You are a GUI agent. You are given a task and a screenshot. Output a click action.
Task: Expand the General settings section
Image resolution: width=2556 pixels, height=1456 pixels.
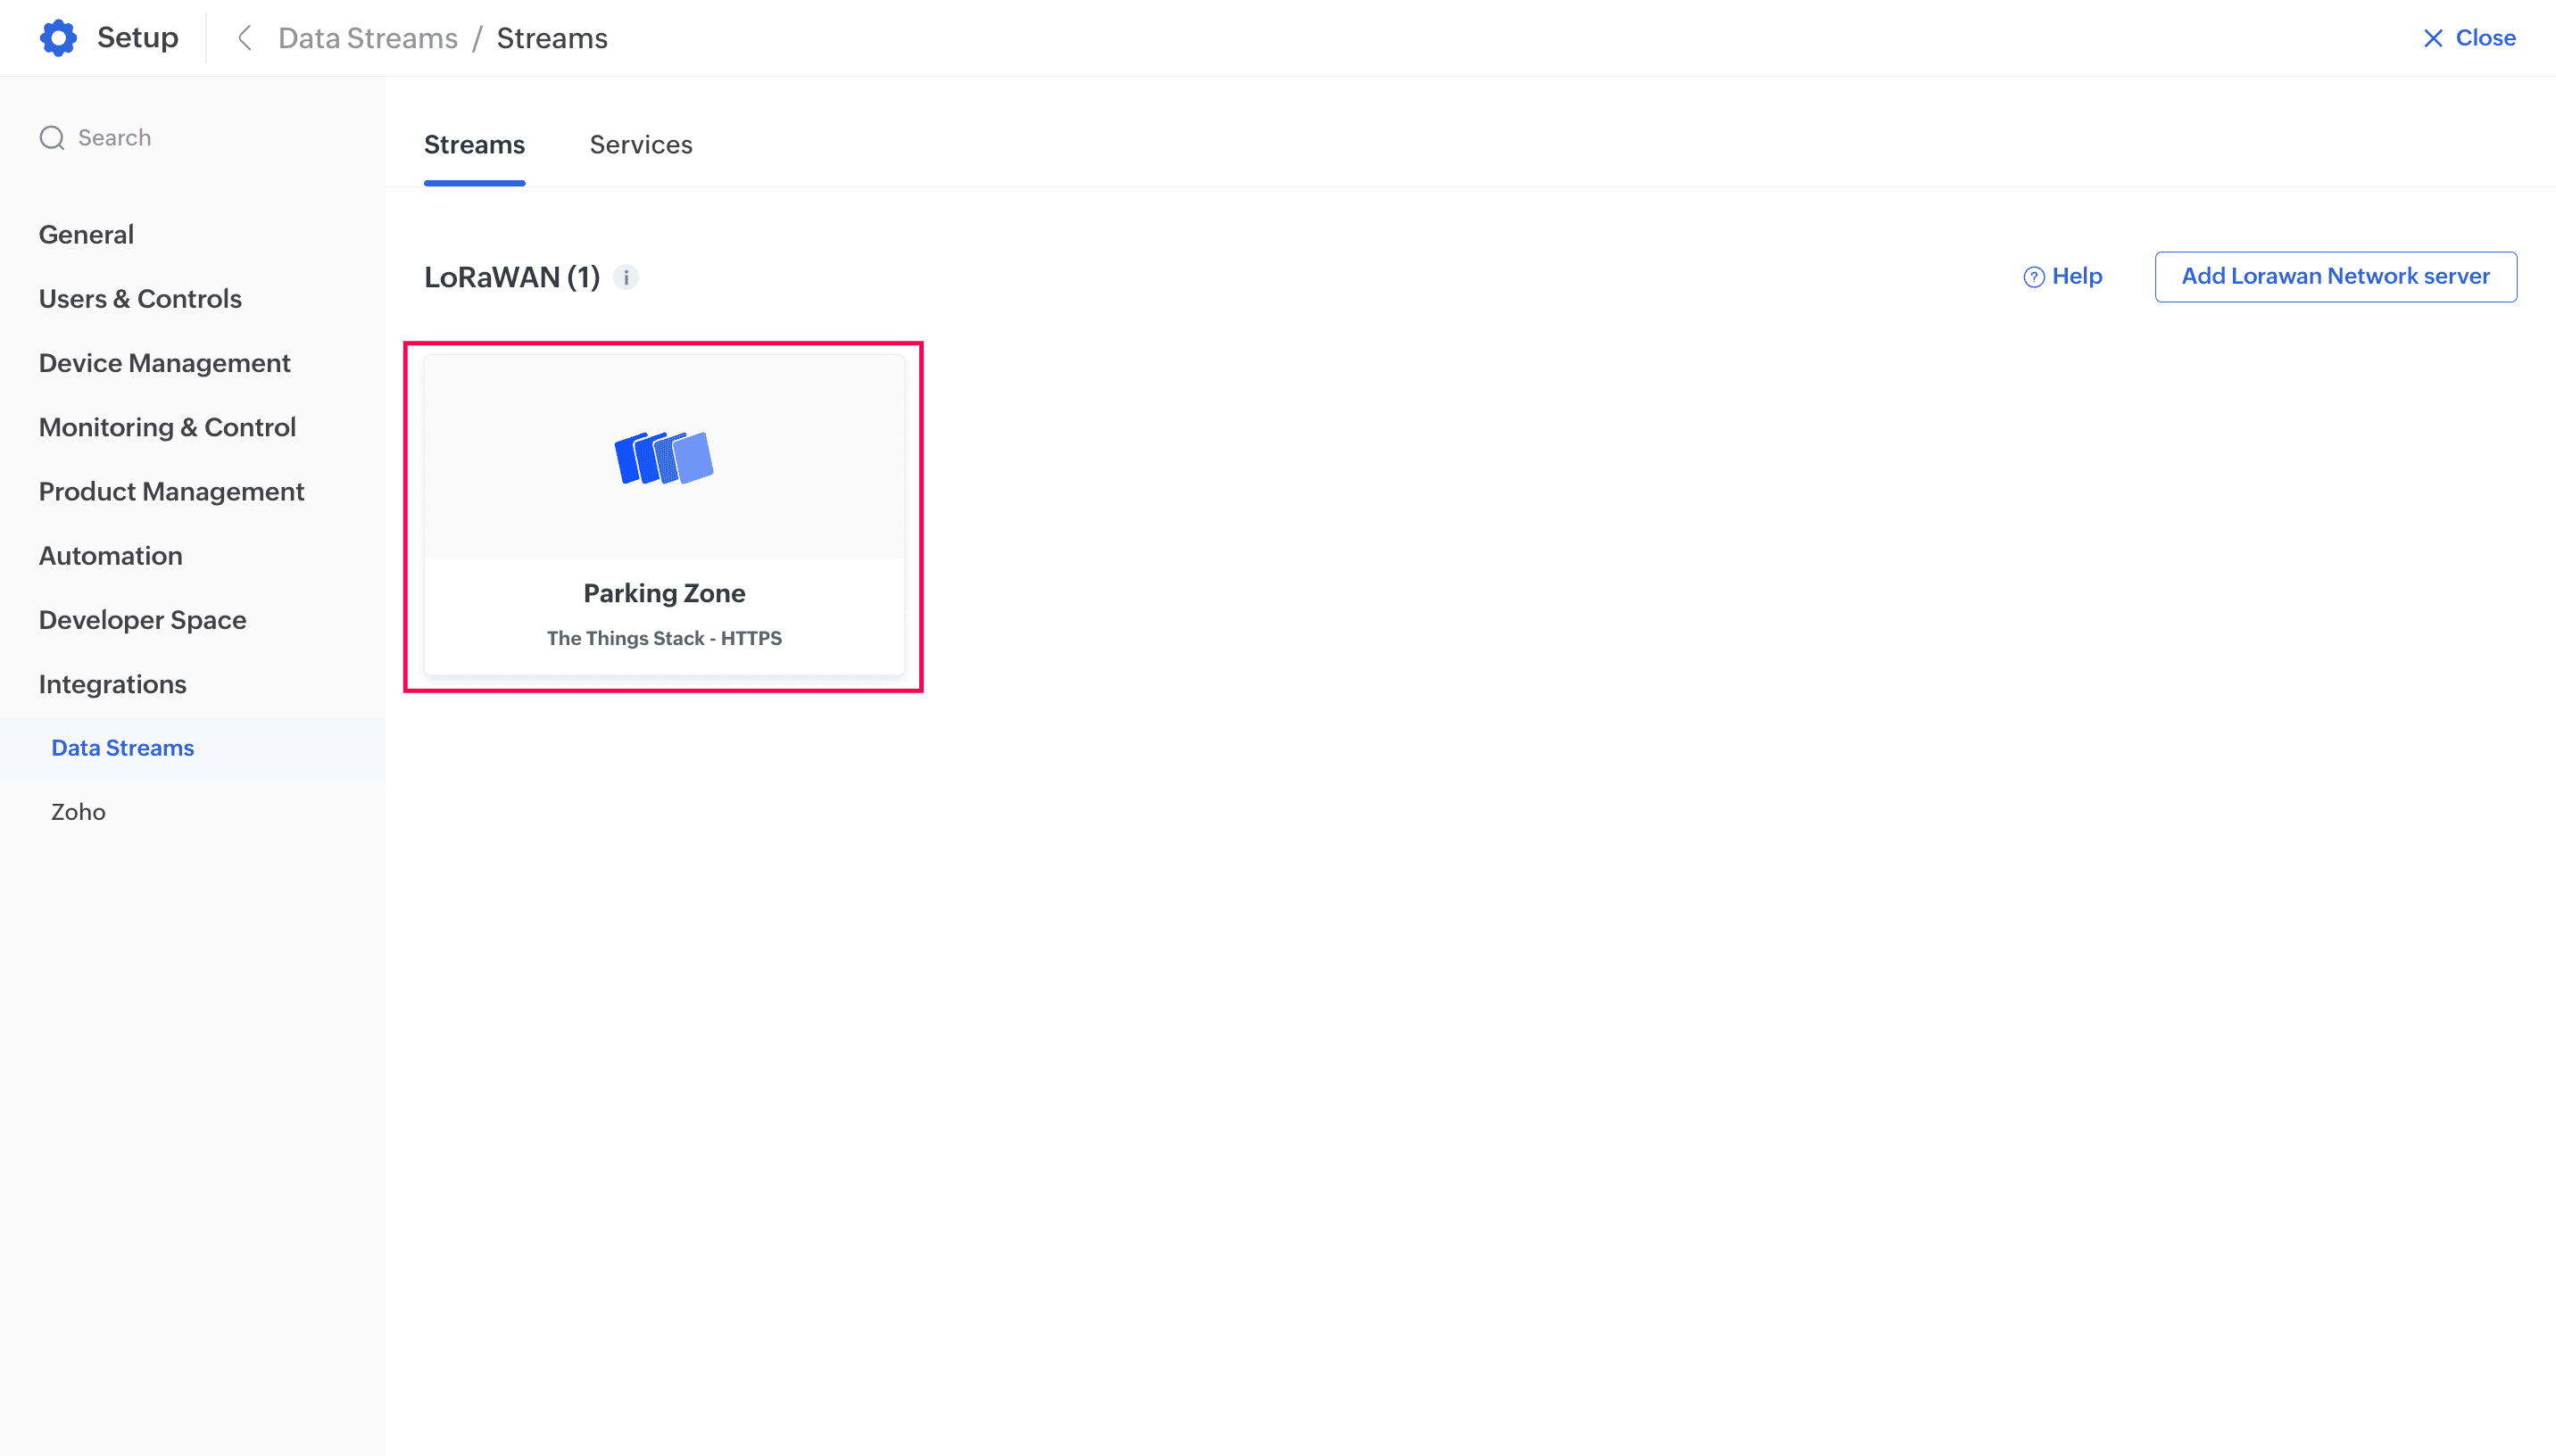86,234
